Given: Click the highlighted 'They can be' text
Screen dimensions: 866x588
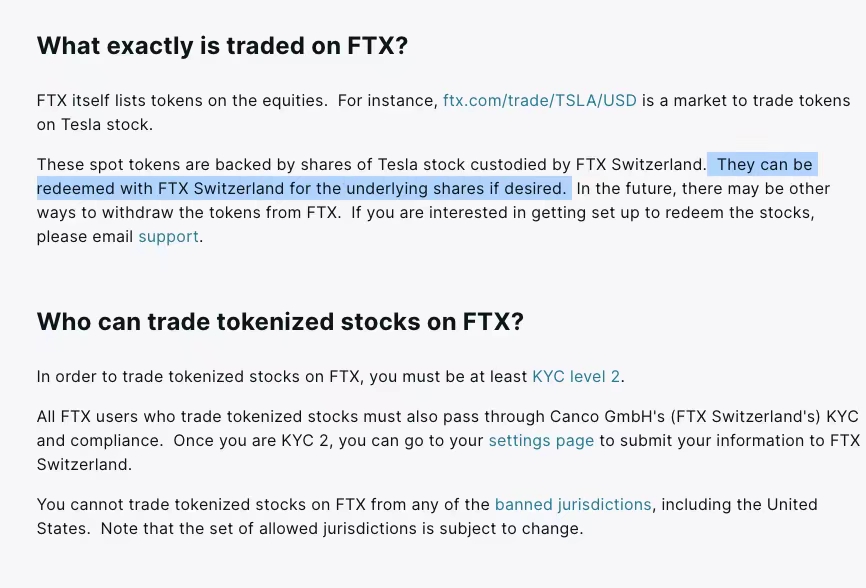Looking at the screenshot, I should tap(765, 165).
